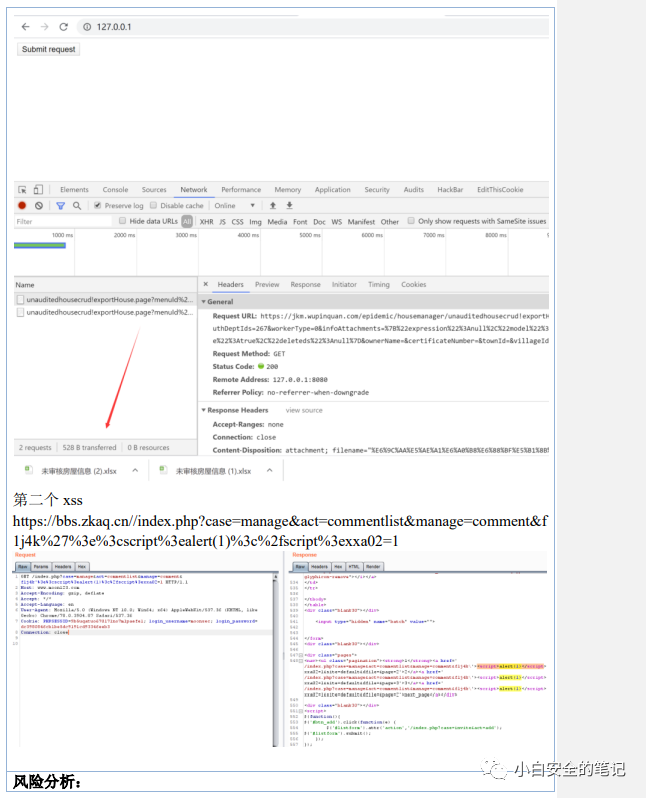Open the Security tab

(377, 190)
